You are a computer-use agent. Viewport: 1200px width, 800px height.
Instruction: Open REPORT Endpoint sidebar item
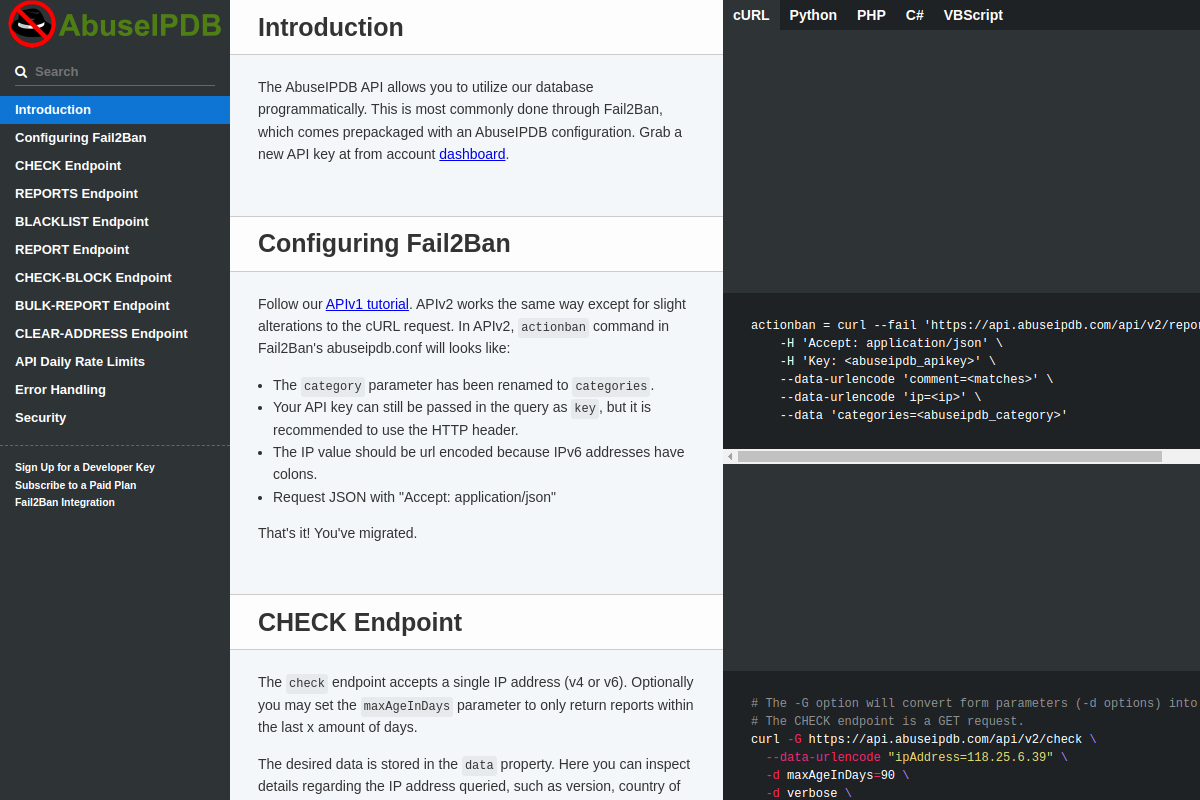point(115,250)
